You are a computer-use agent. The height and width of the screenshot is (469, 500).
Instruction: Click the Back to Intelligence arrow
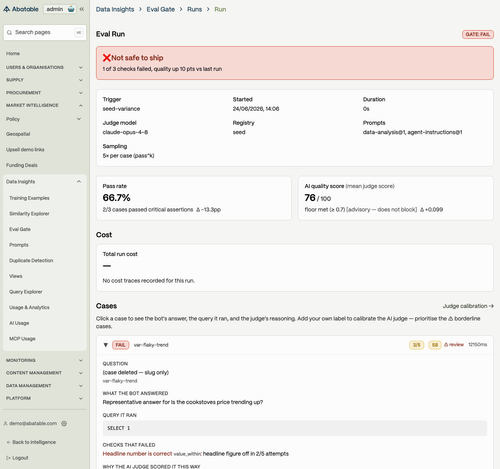pos(8,442)
